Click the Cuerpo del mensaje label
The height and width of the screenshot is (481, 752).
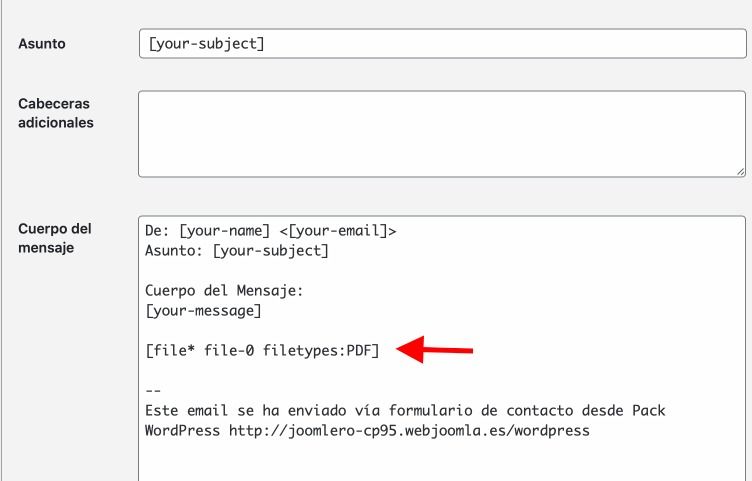click(x=55, y=238)
